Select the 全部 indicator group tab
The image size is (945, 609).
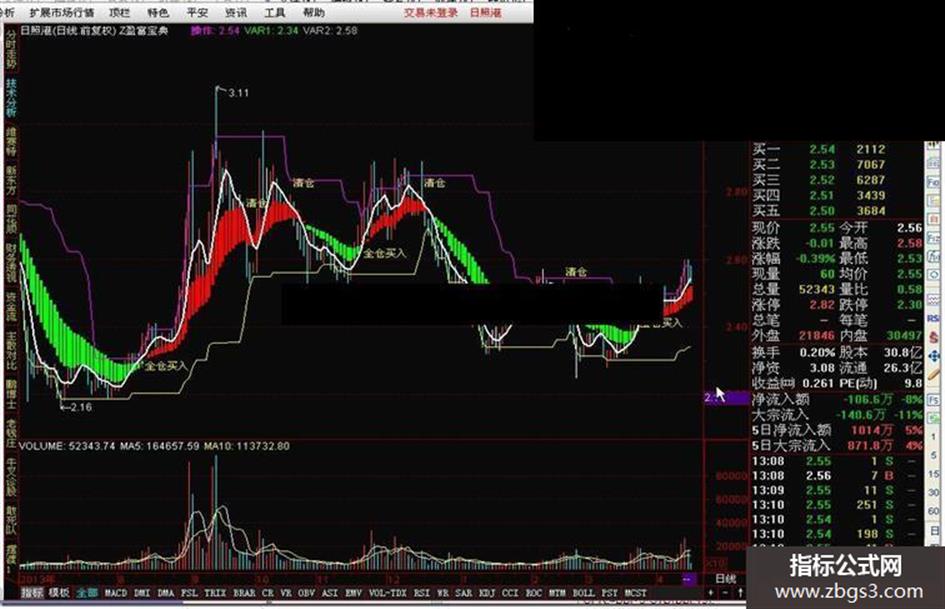coord(87,593)
